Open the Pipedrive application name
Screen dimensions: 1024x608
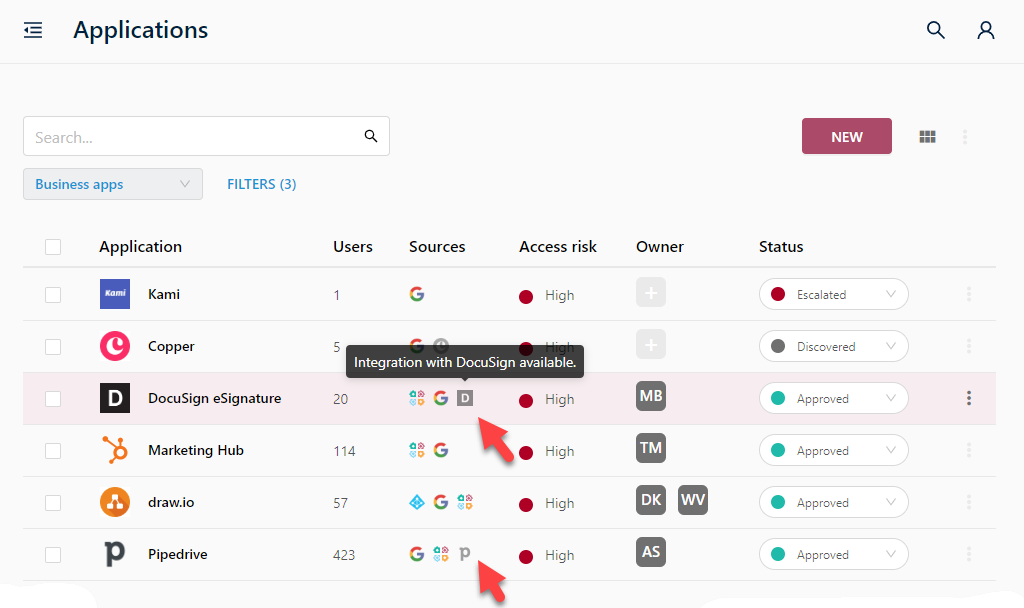click(178, 554)
